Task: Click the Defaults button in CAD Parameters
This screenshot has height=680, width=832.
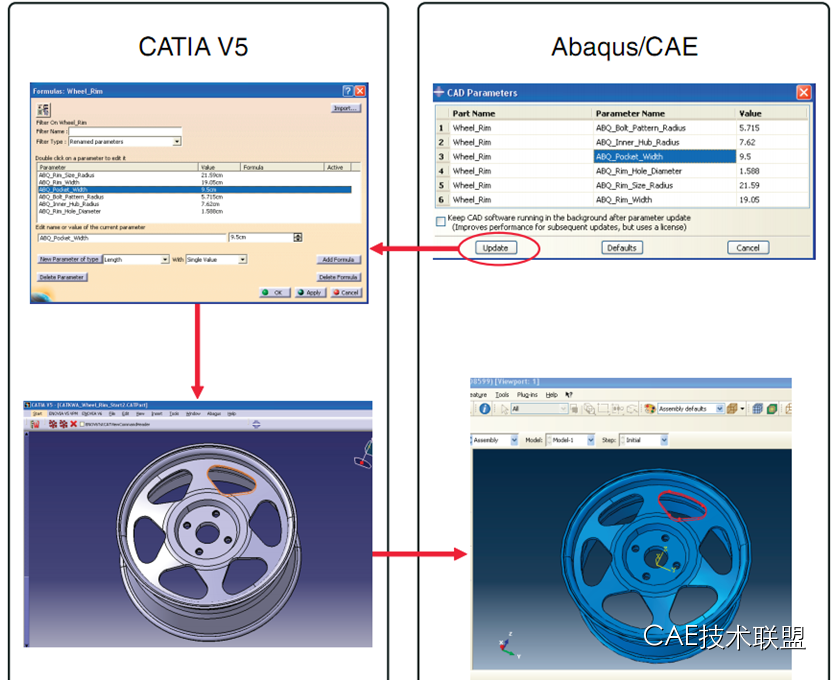Action: tap(622, 248)
